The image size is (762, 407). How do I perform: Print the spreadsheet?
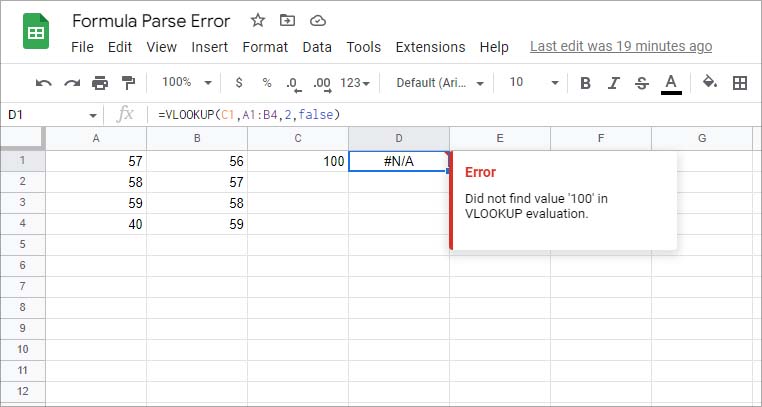coord(100,83)
